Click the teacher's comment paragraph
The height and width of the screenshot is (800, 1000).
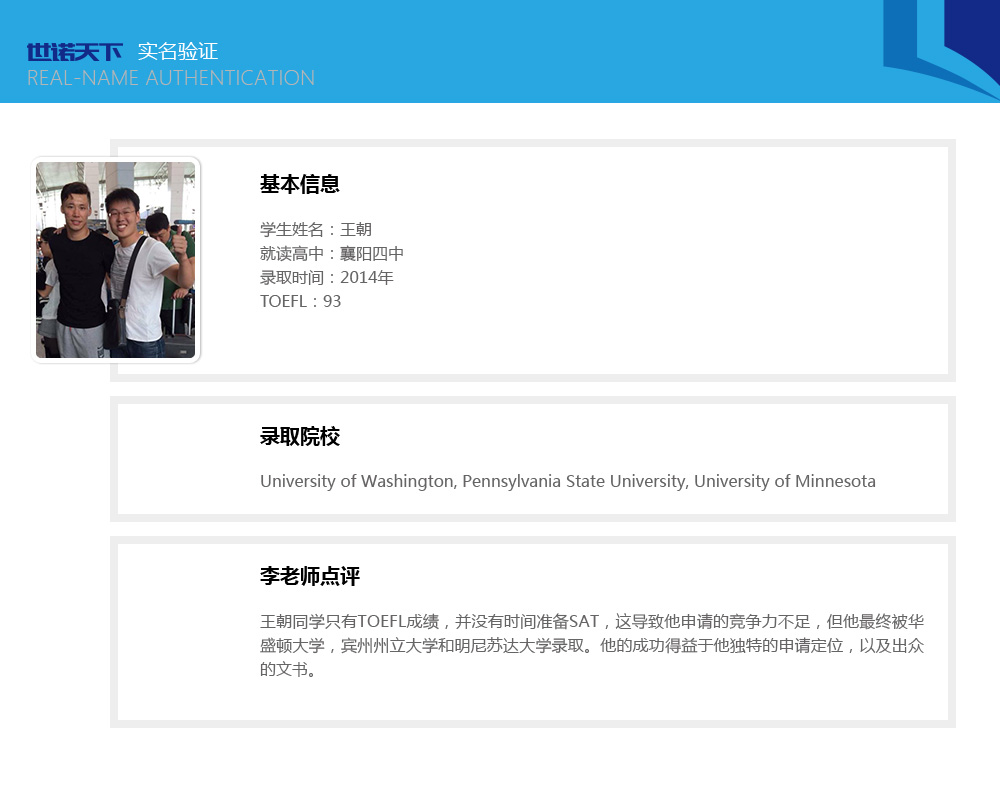point(590,645)
